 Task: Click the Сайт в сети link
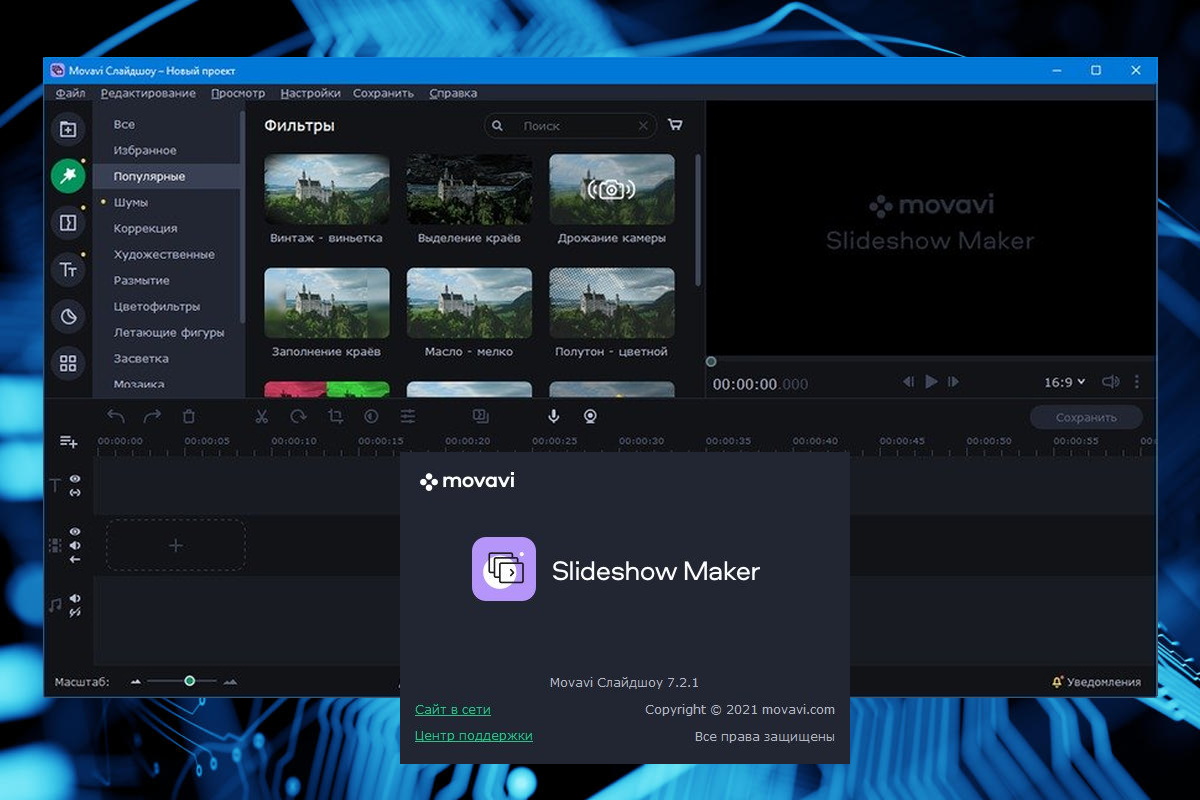453,710
